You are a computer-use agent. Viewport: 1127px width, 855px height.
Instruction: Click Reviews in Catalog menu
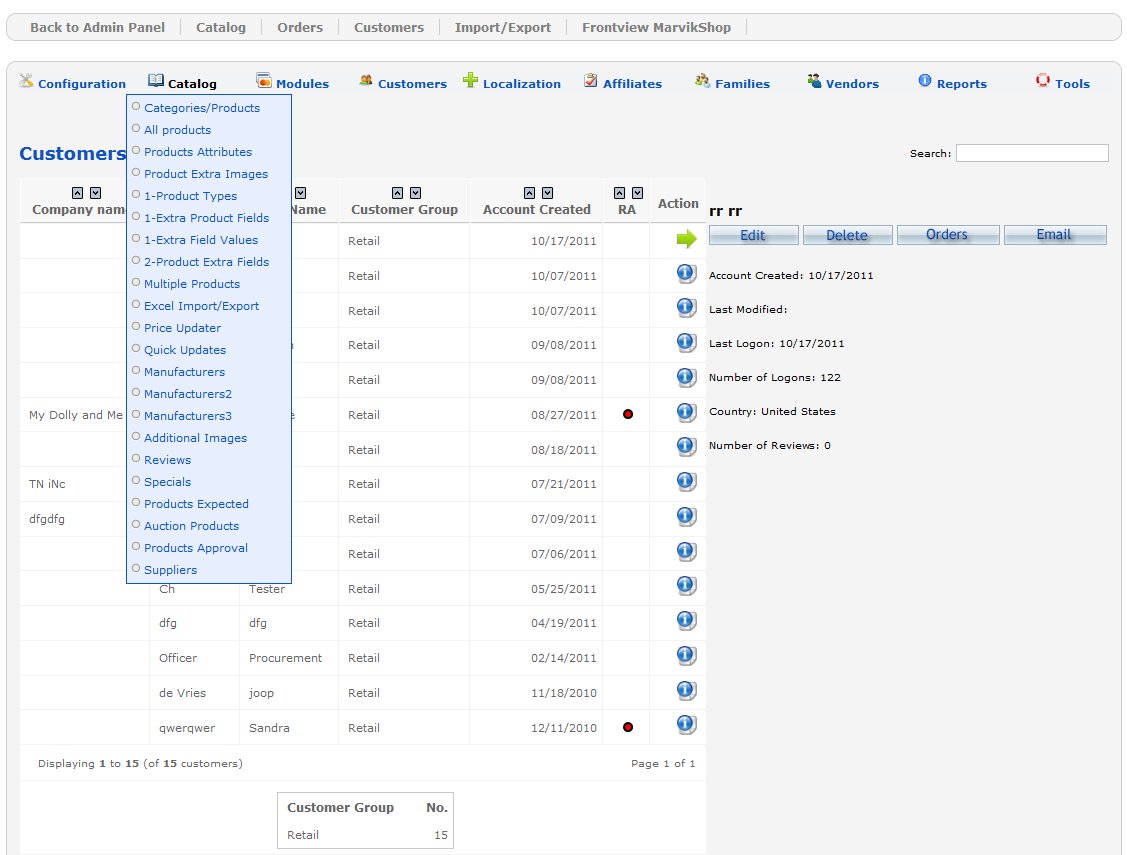(x=167, y=460)
